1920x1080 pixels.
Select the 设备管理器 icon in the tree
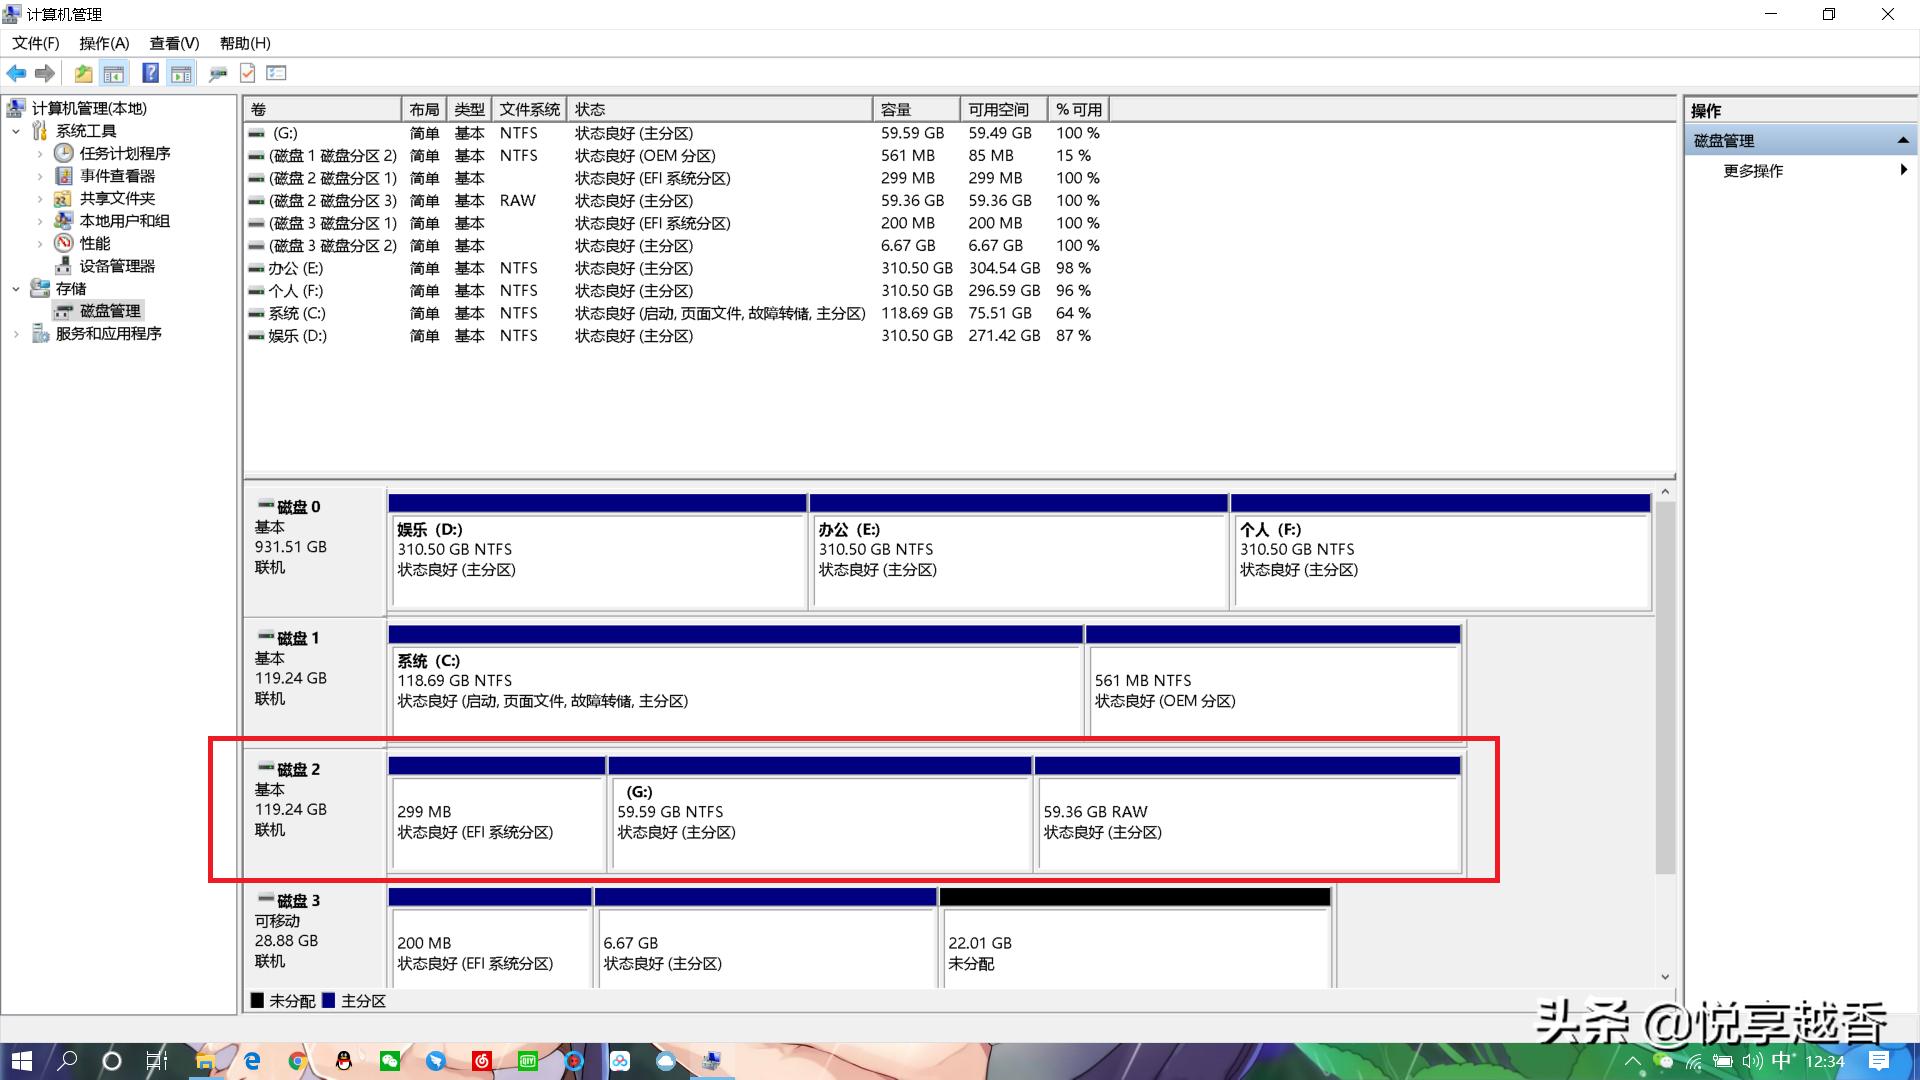tap(62, 265)
